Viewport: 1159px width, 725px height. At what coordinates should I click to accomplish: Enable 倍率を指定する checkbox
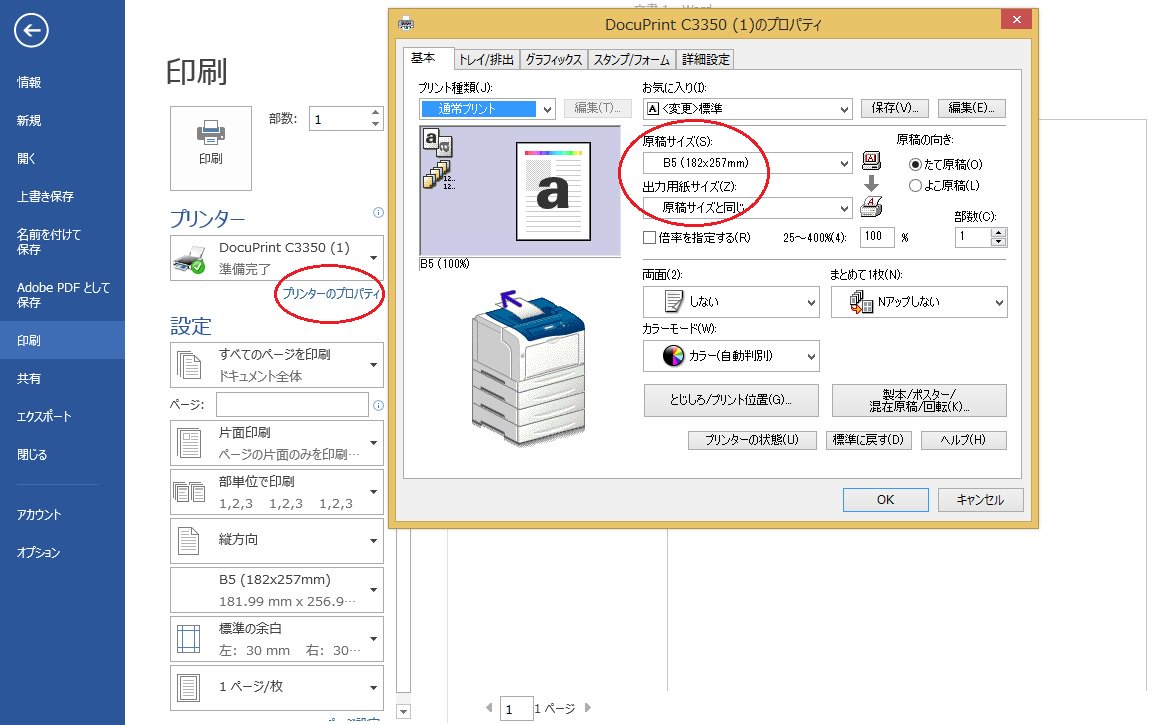(650, 238)
